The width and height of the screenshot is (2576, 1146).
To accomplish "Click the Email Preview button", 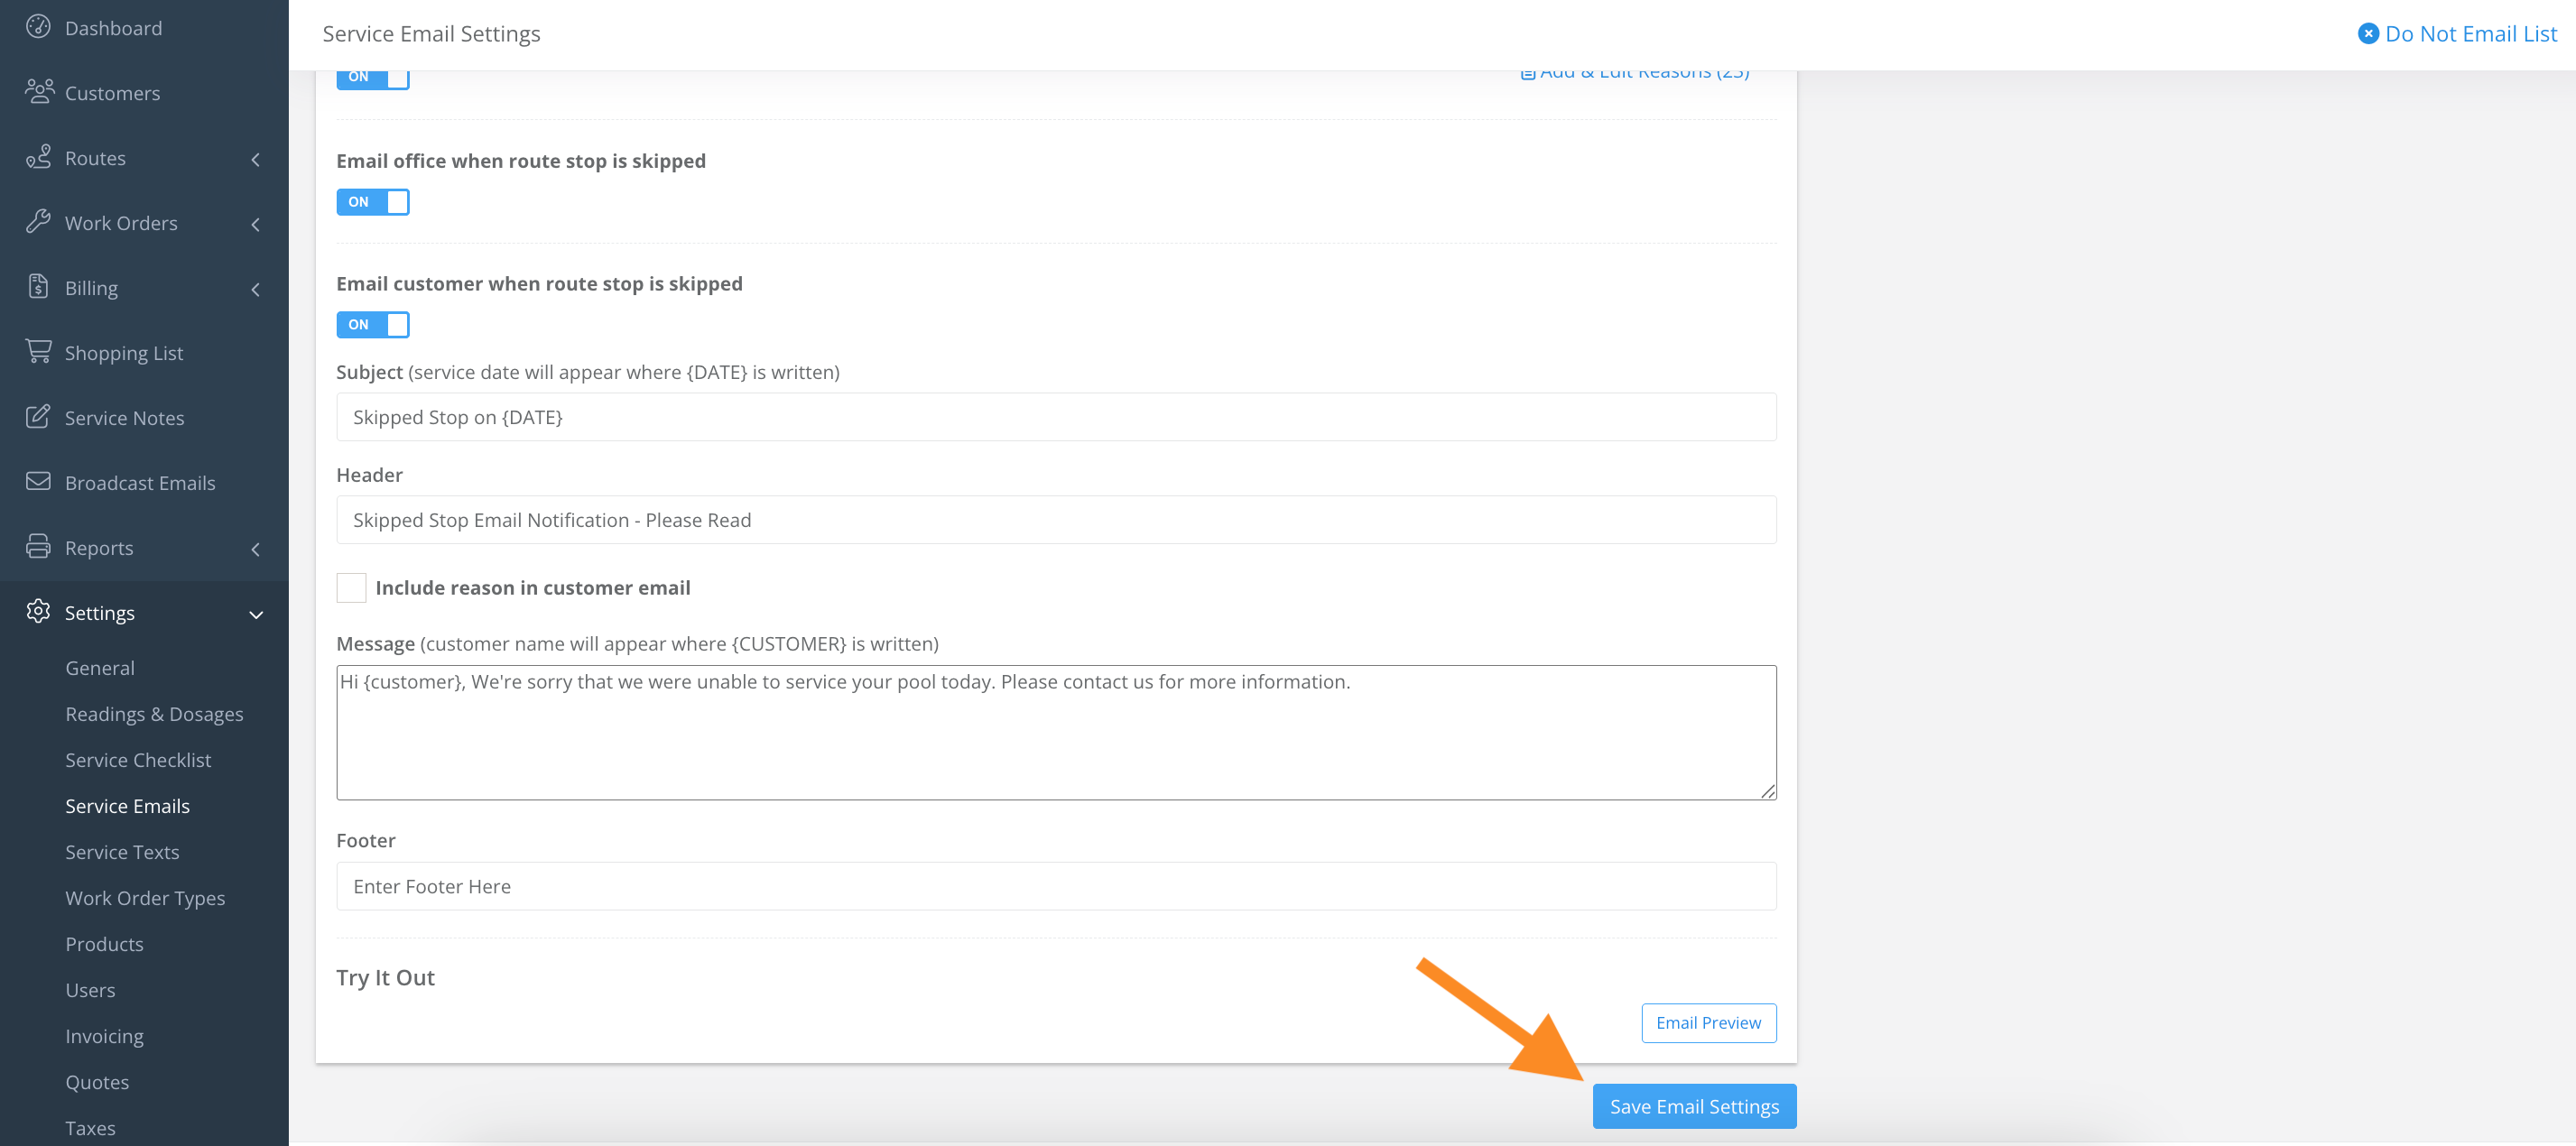I will click(1708, 1023).
